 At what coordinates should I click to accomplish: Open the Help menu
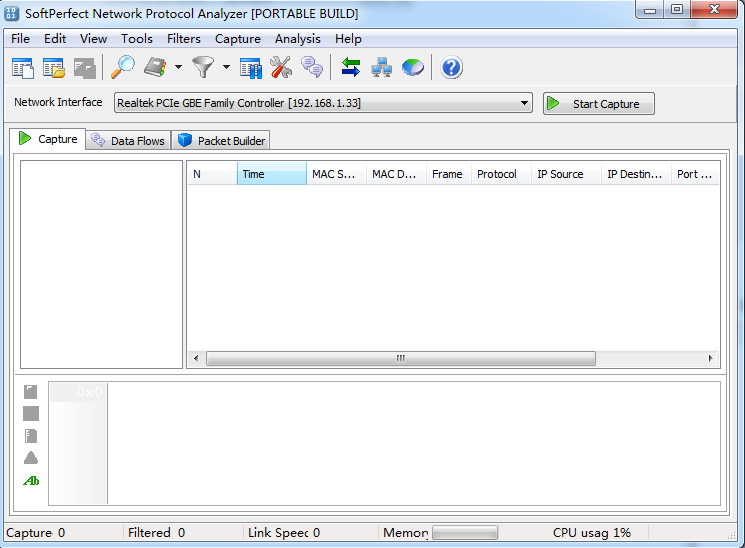click(x=348, y=38)
